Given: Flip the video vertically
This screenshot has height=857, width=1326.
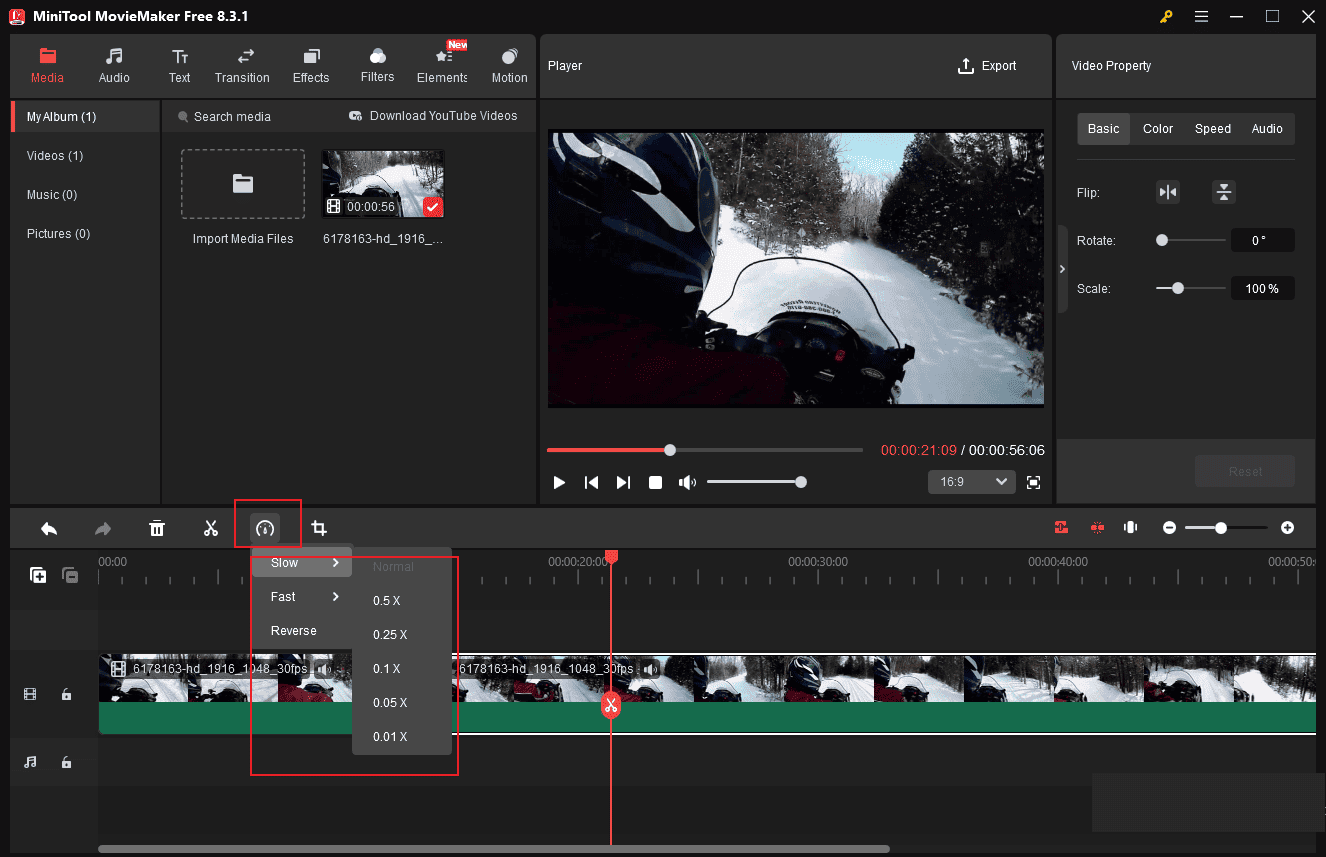Looking at the screenshot, I should pyautogui.click(x=1224, y=191).
